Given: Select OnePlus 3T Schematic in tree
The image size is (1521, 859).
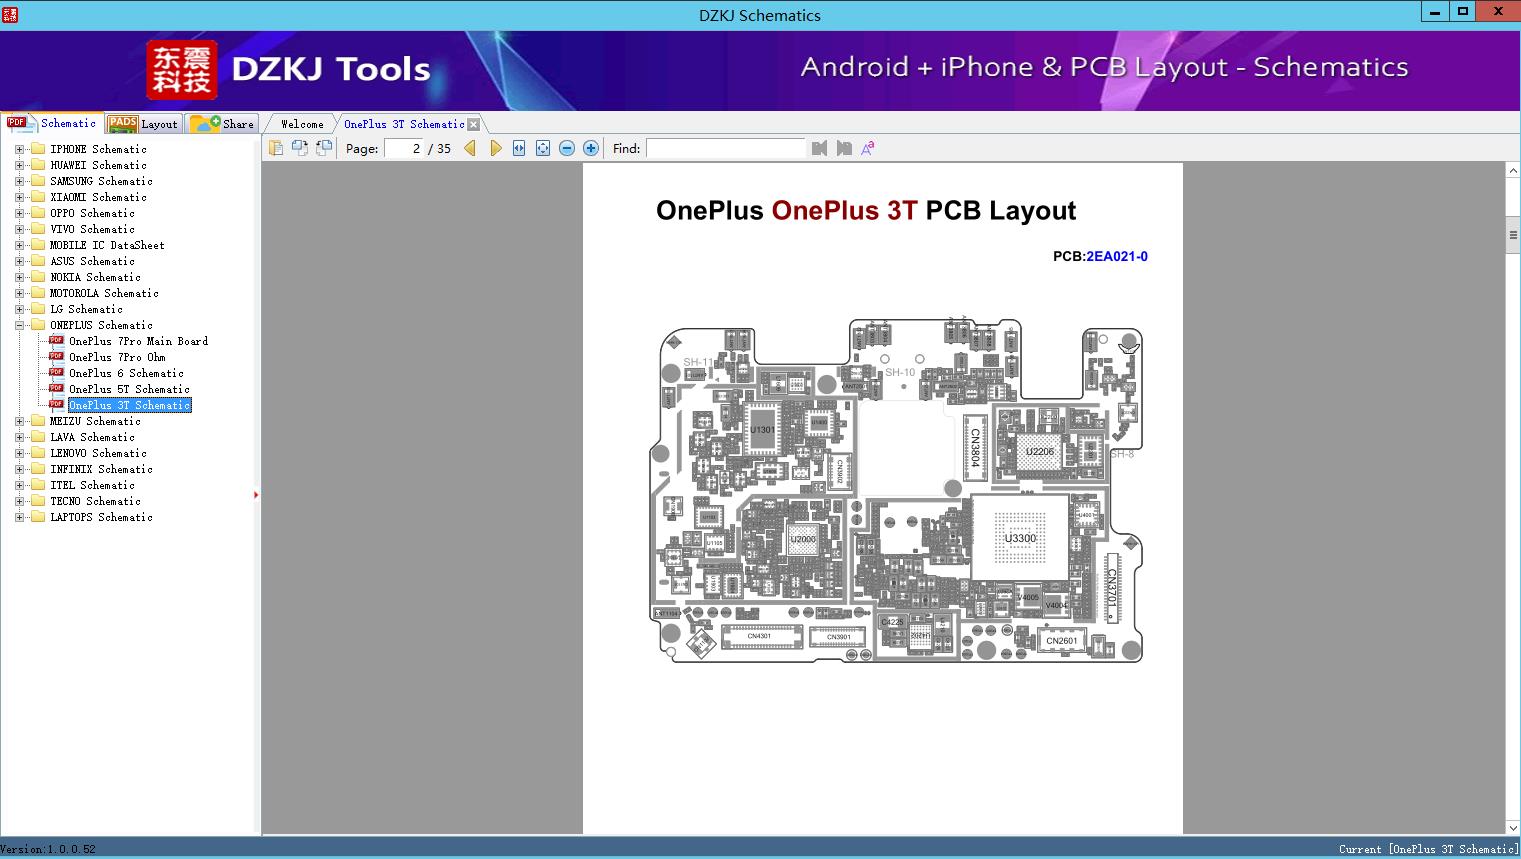Looking at the screenshot, I should [x=129, y=405].
